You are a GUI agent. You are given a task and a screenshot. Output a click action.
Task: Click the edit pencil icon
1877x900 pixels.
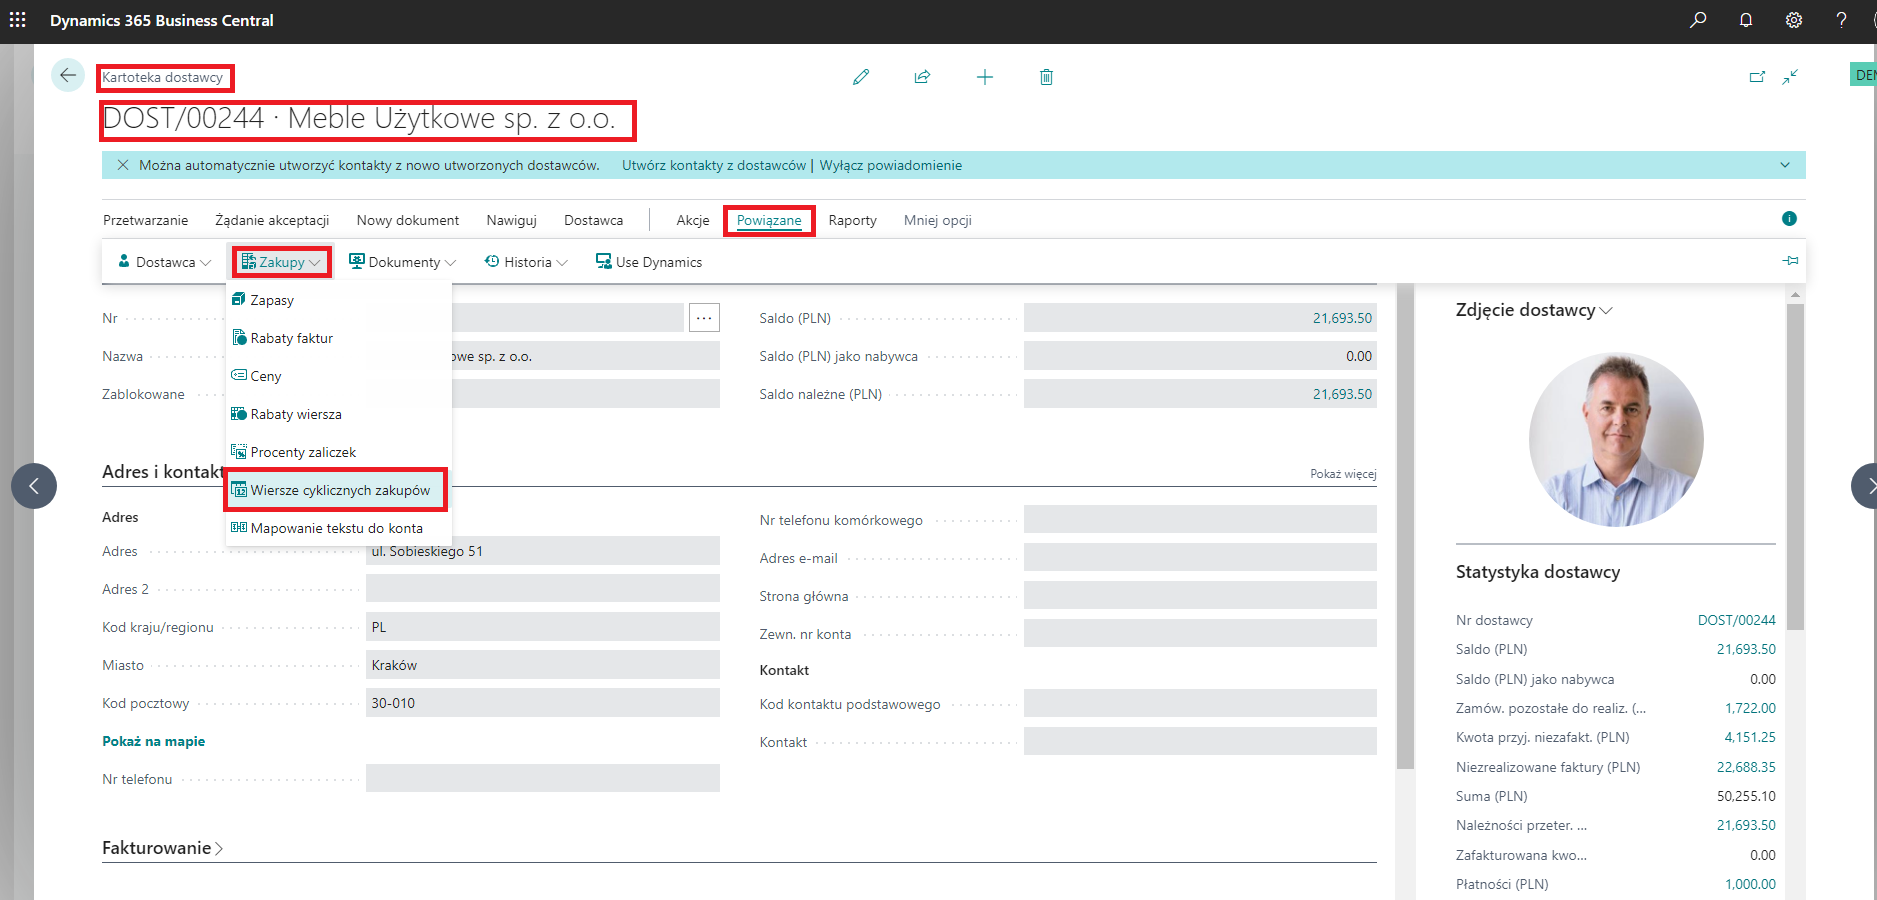[861, 77]
